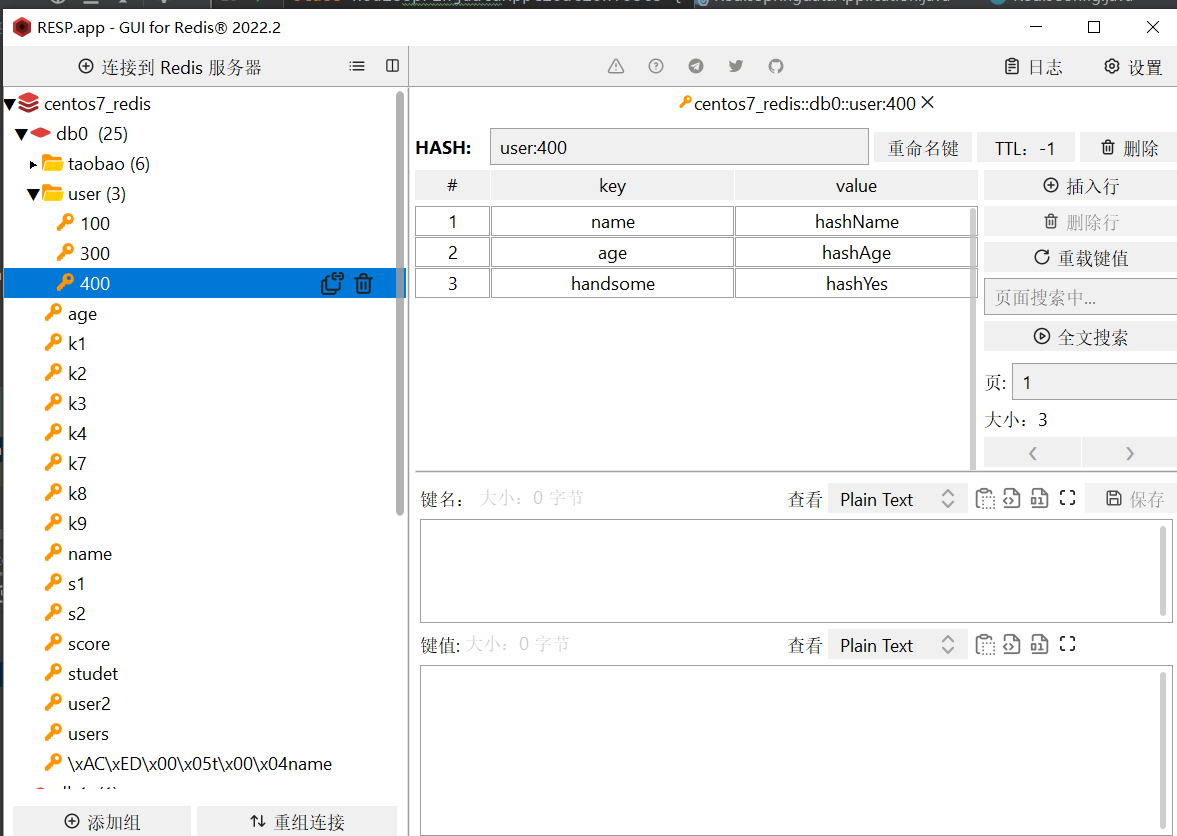Expand 键名 editor to fullscreen

coord(1067,498)
